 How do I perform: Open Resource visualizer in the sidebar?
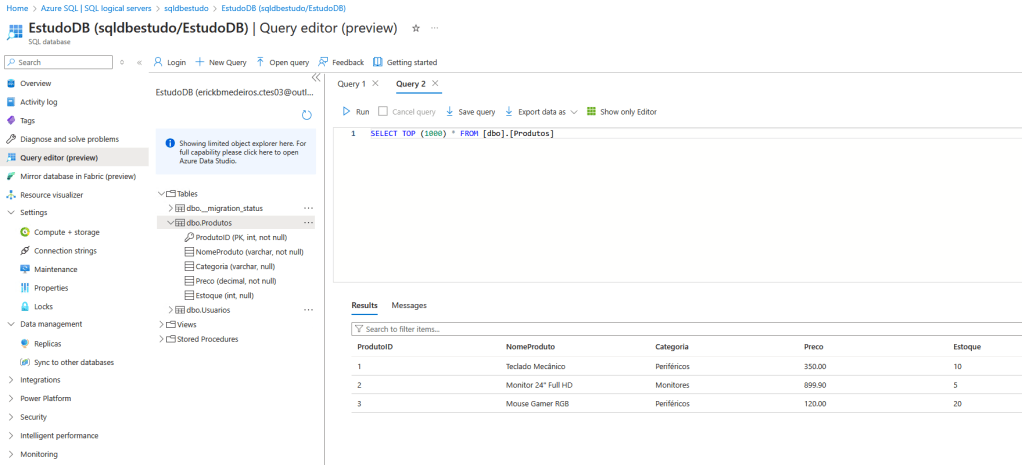click(51, 195)
